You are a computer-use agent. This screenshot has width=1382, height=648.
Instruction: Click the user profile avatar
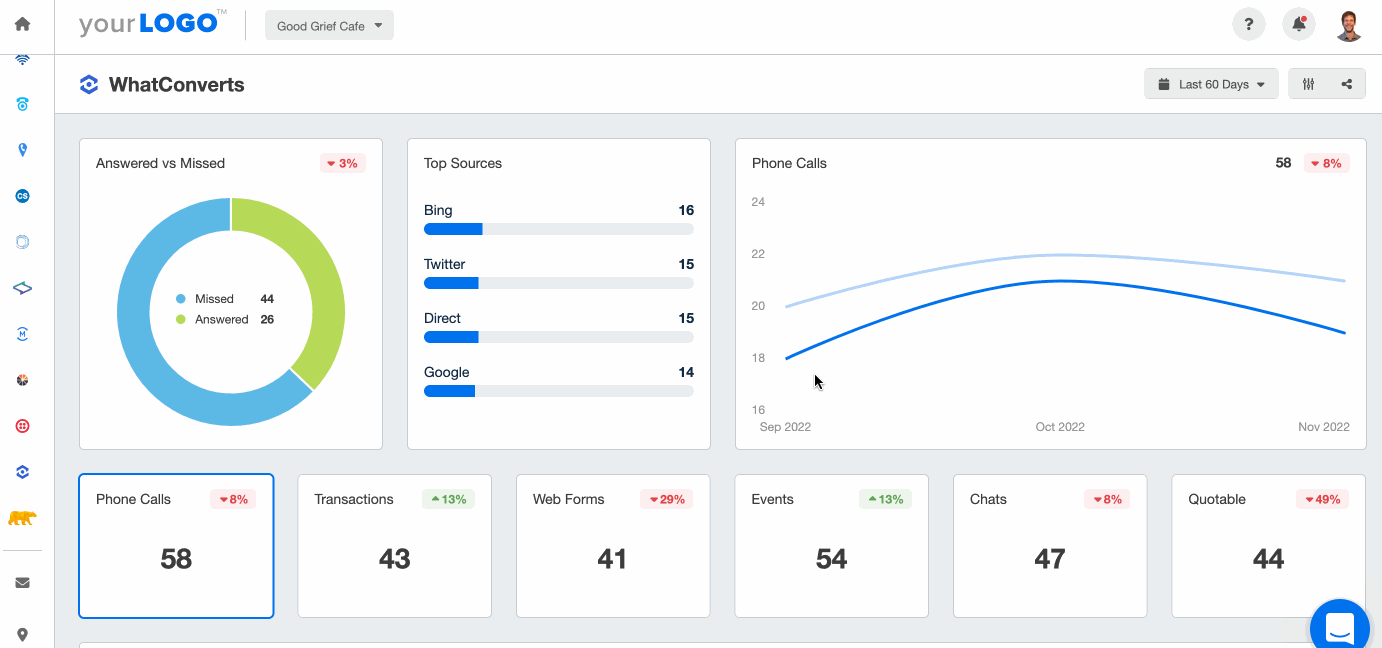click(1349, 25)
